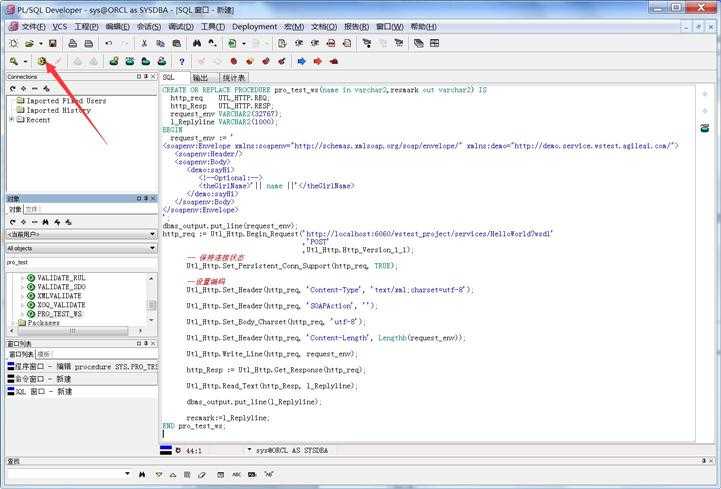Open the sys@ORCL AS SYSDBA connection dropdown
The height and width of the screenshot is (489, 721).
click(249, 450)
